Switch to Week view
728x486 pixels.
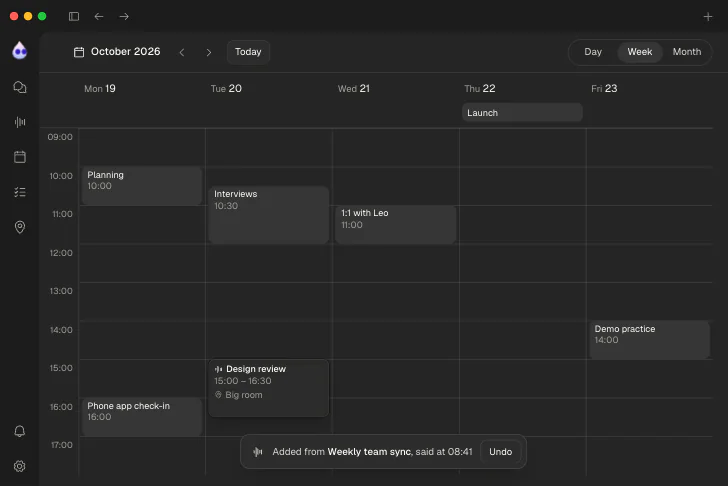639,52
